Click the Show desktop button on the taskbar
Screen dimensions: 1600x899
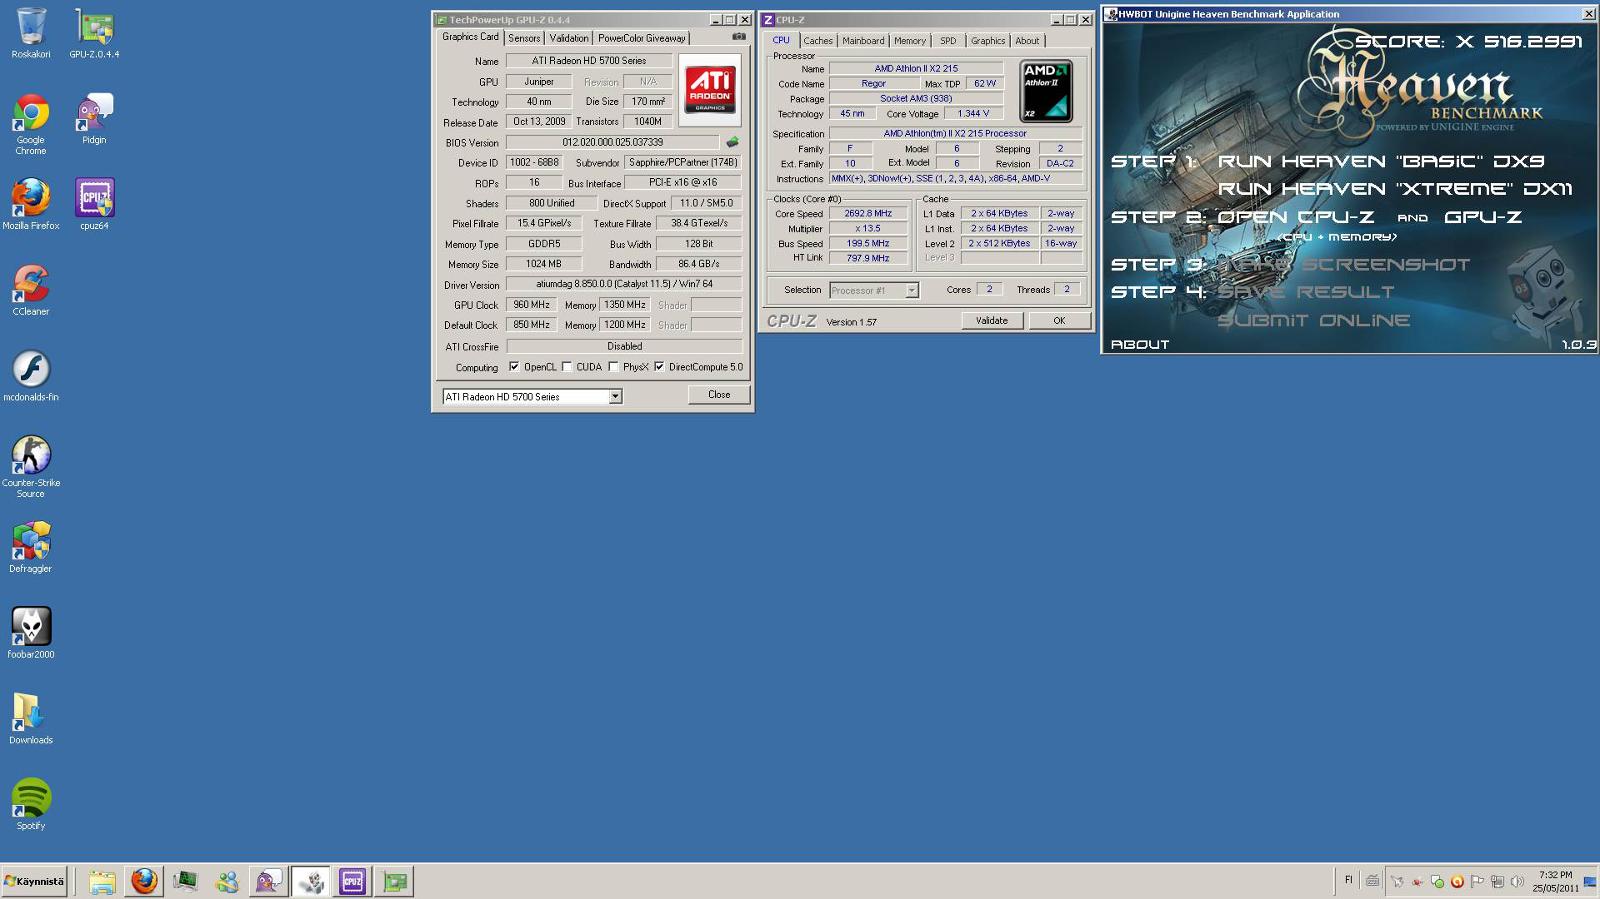click(1591, 881)
